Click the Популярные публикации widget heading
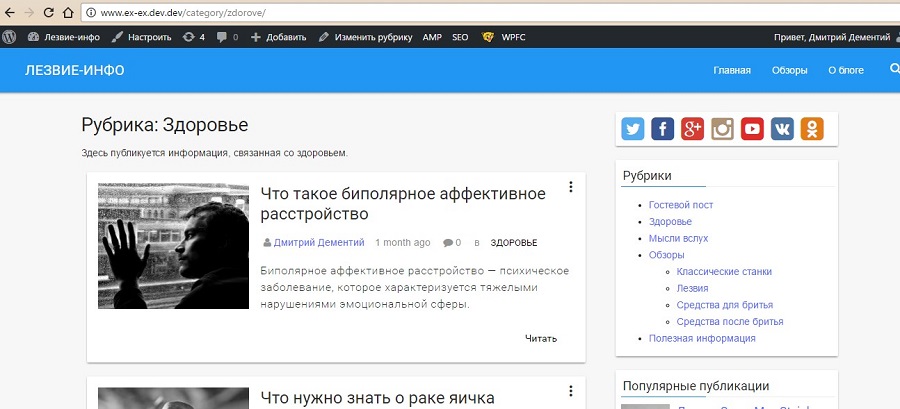 [696, 386]
